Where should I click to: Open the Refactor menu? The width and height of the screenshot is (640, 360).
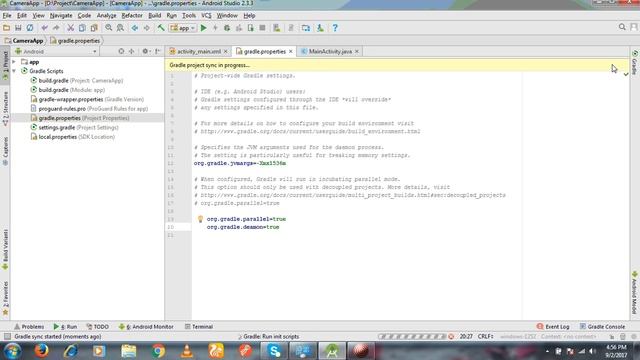[132, 16]
